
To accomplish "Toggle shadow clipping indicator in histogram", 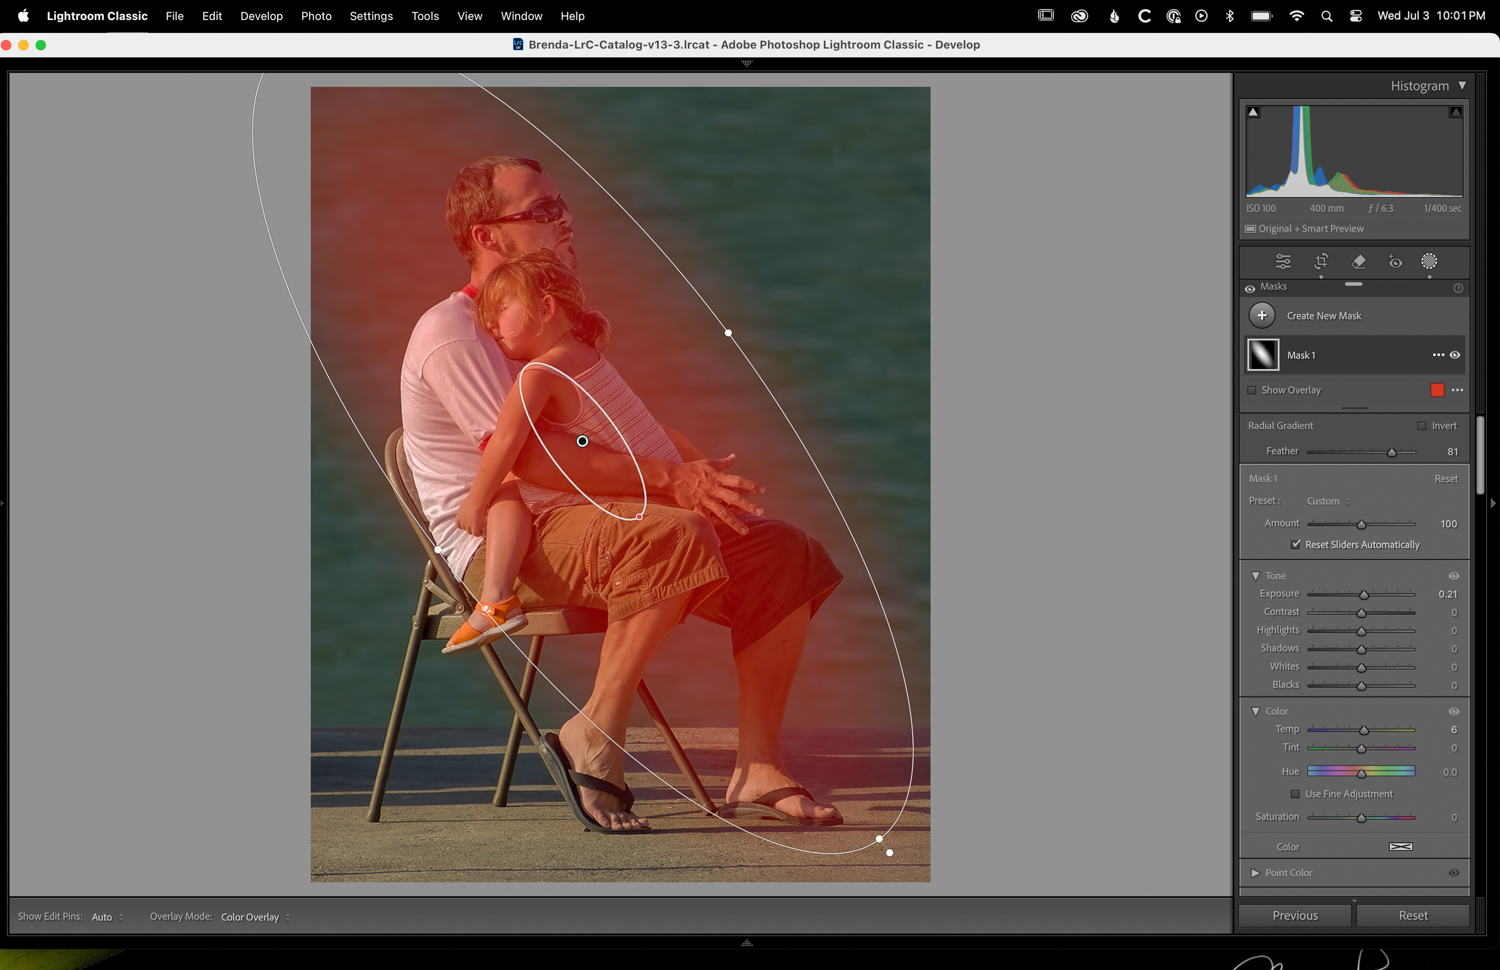I will (1253, 112).
